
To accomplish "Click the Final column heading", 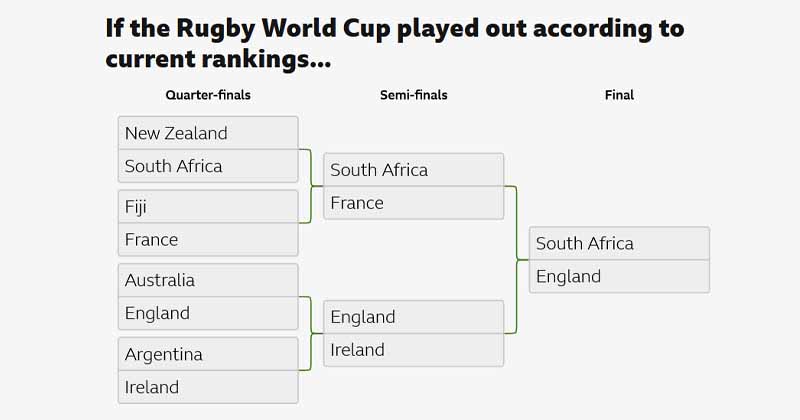I will point(619,95).
